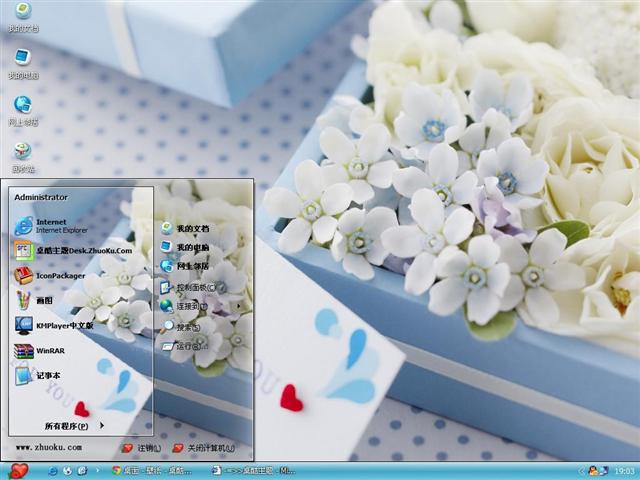The image size is (640, 480).
Task: Expand the 连接到(T) submenu
Action: [200, 306]
